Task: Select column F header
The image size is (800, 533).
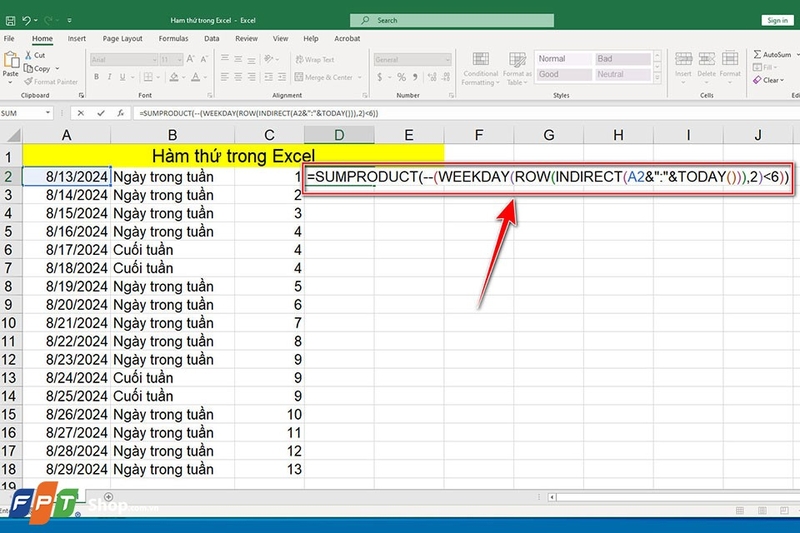Action: tap(479, 135)
